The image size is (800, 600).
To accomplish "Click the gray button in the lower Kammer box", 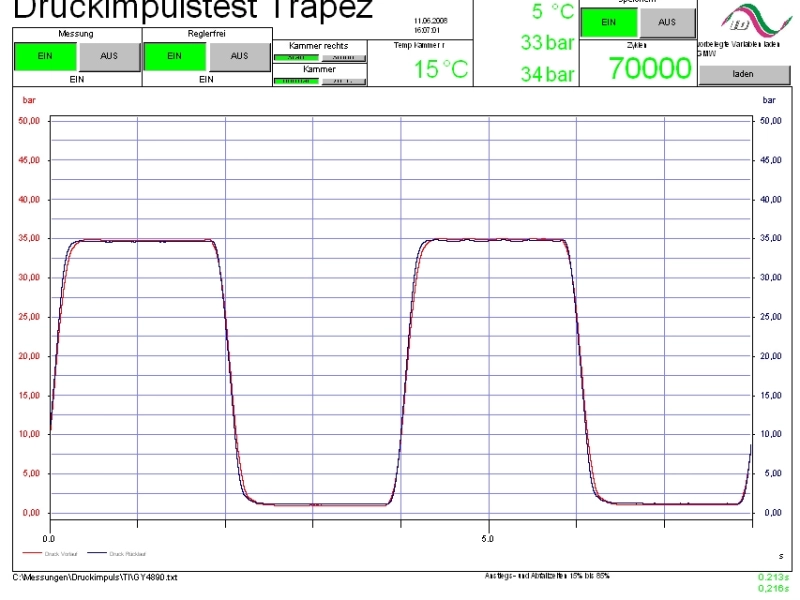I will click(343, 81).
